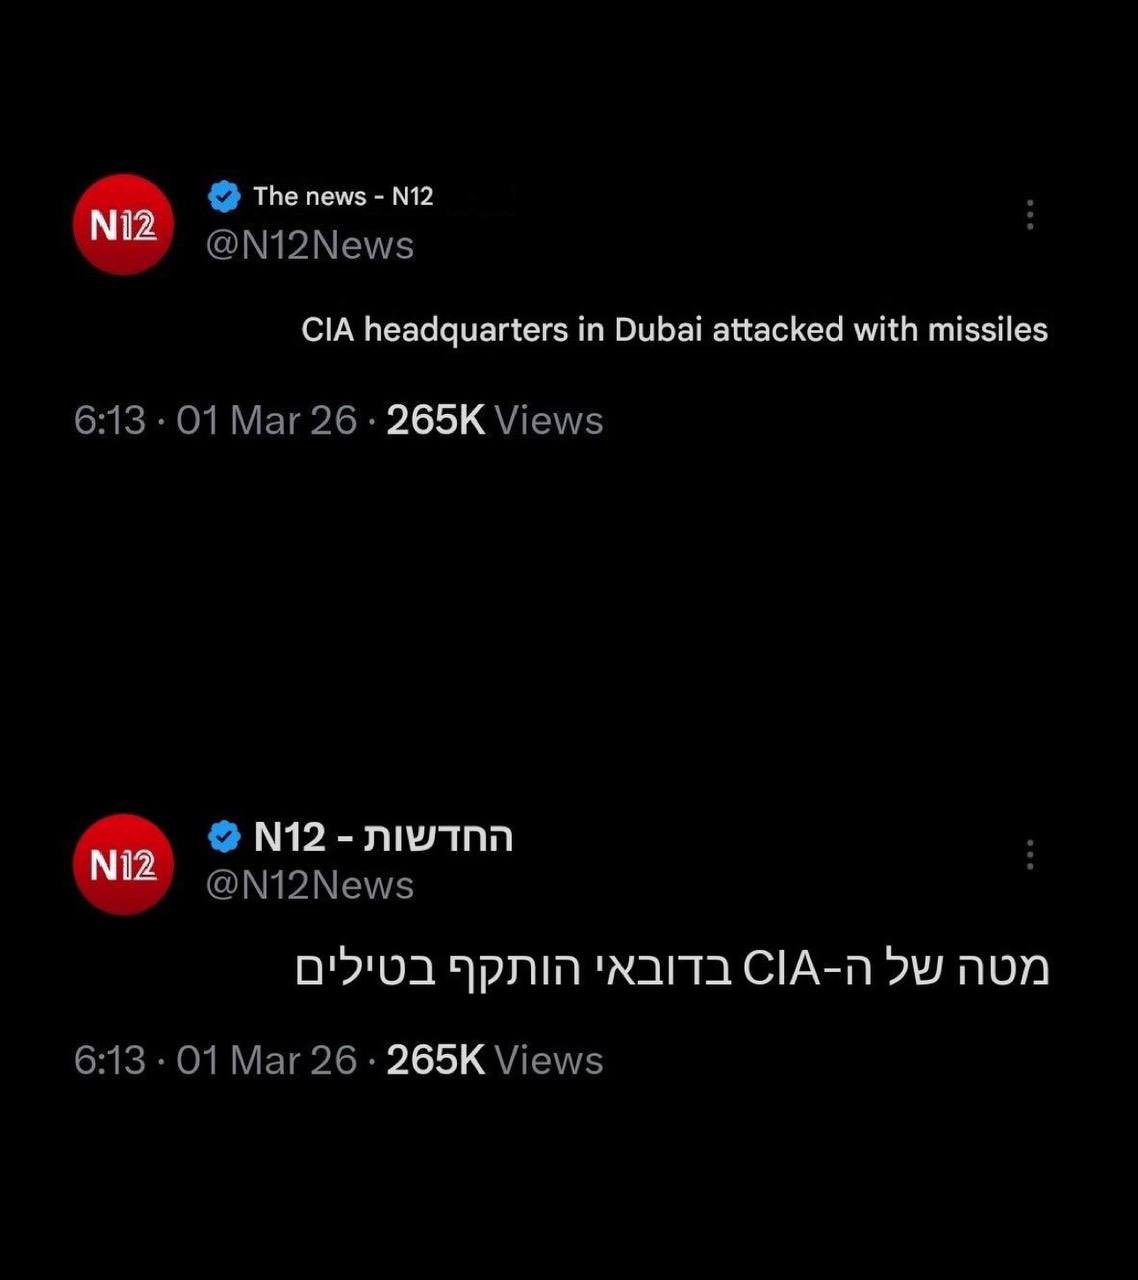Open the Hebrew tweet text about the CIA
This screenshot has width=1138, height=1280.
(x=672, y=969)
